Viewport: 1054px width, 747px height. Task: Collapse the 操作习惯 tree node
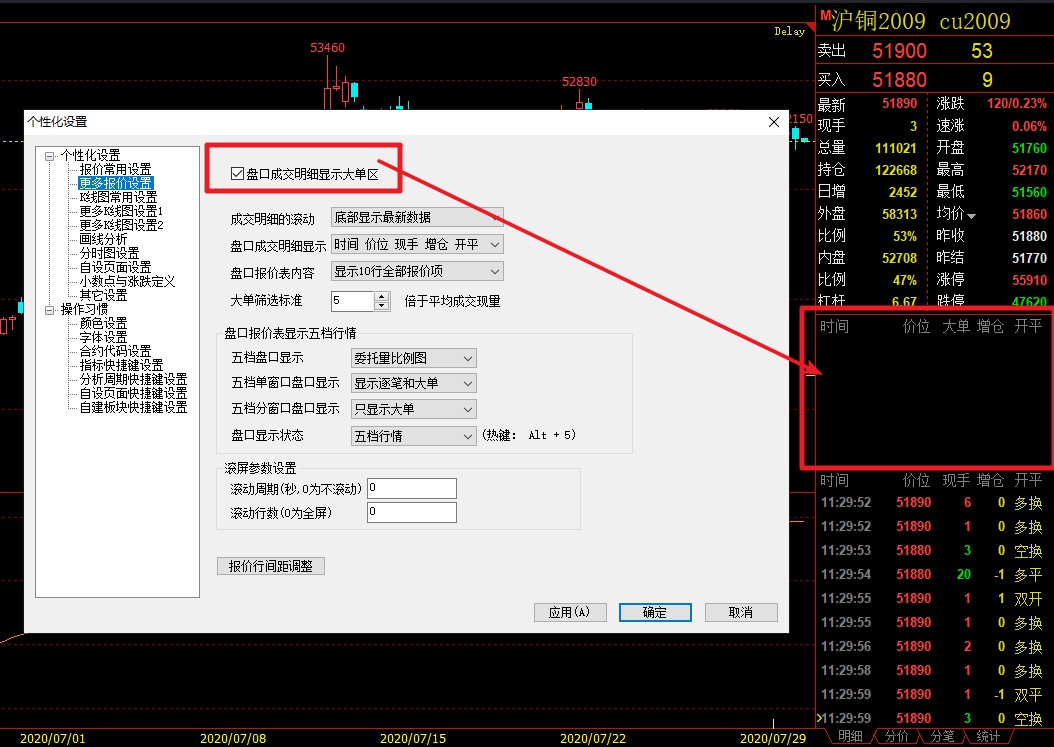coord(50,310)
